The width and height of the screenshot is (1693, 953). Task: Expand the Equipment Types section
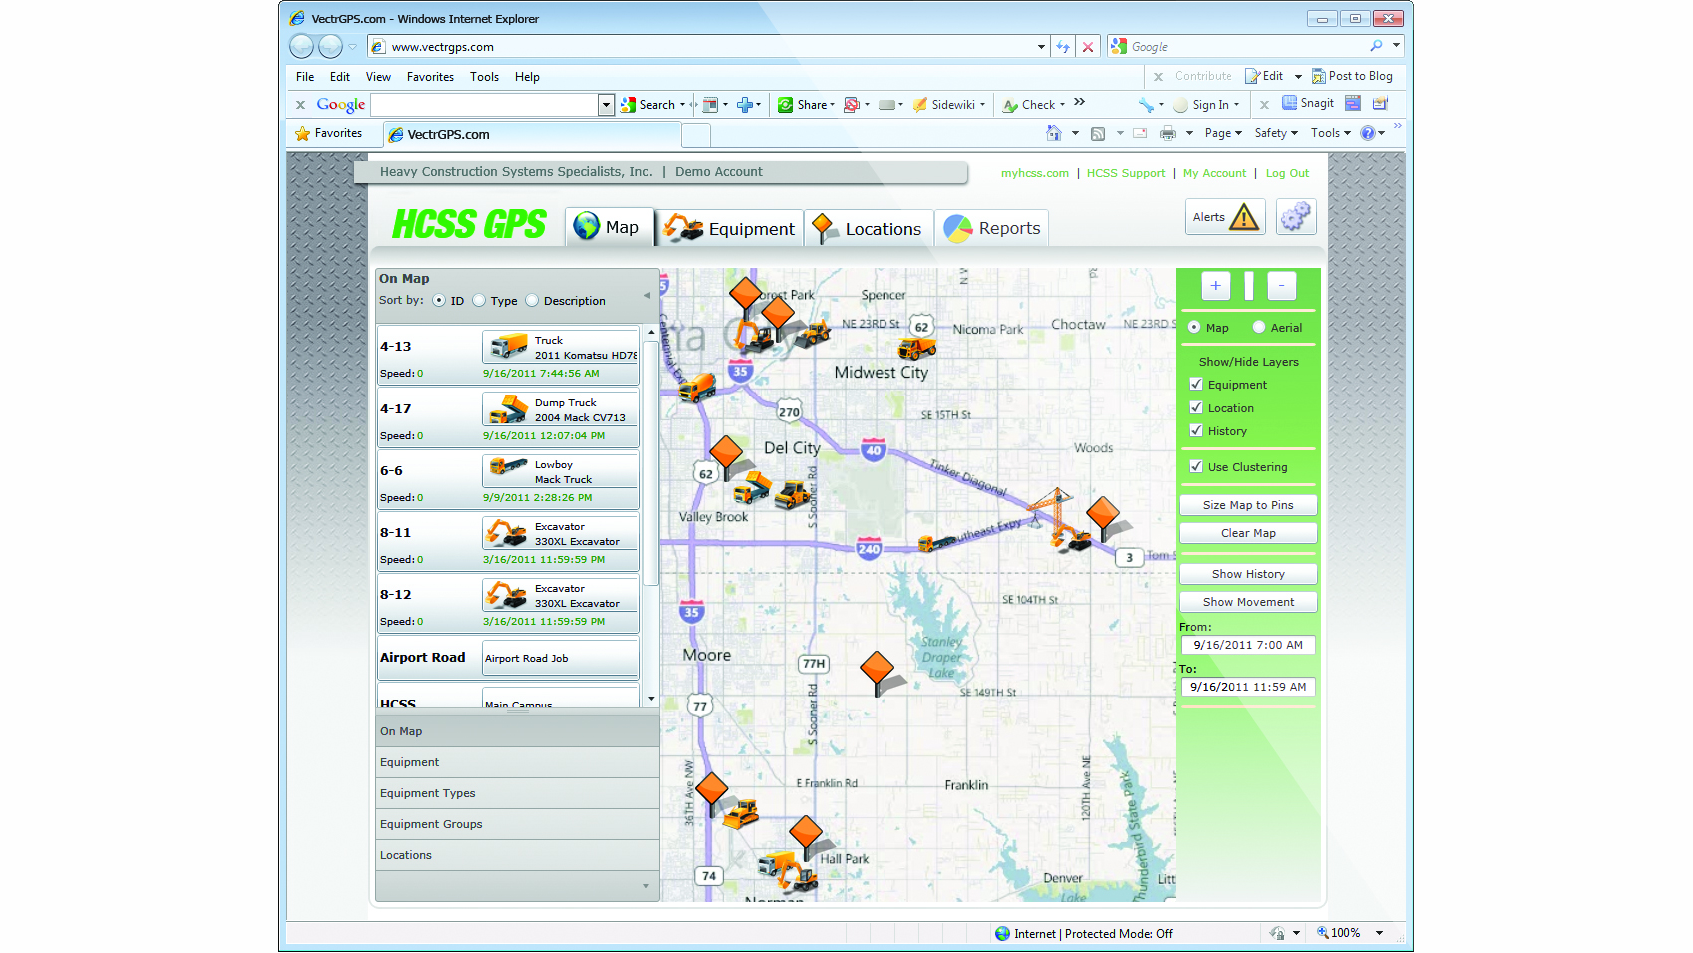(x=517, y=793)
